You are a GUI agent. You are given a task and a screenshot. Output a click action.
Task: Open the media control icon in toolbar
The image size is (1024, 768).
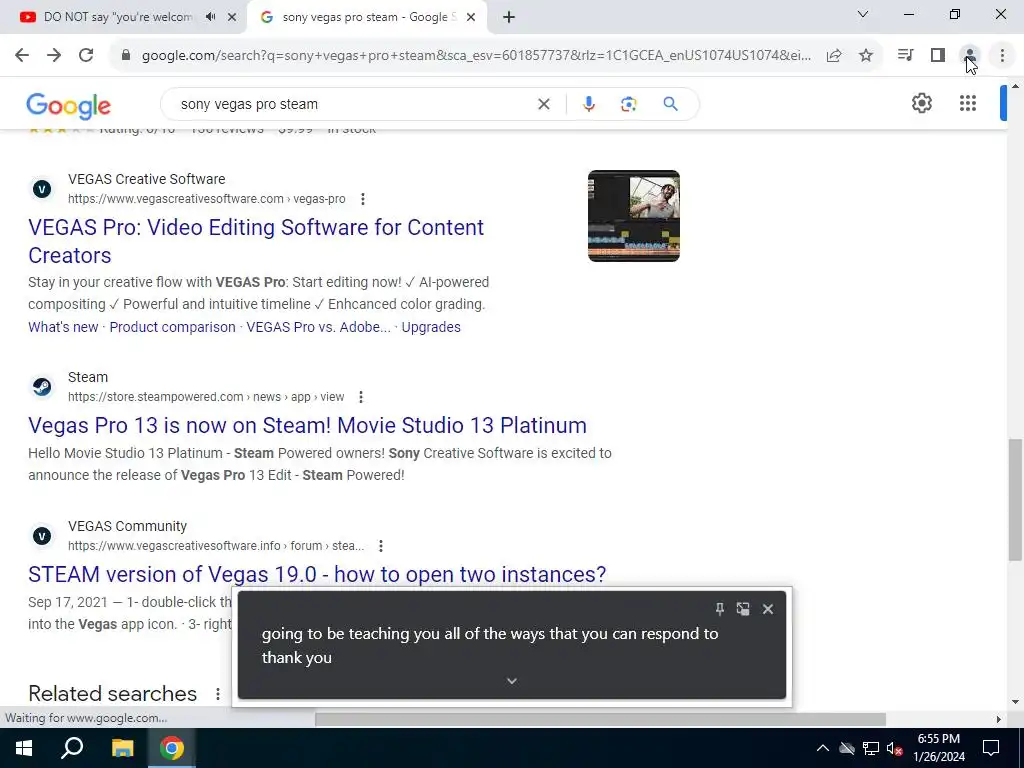pyautogui.click(x=906, y=56)
